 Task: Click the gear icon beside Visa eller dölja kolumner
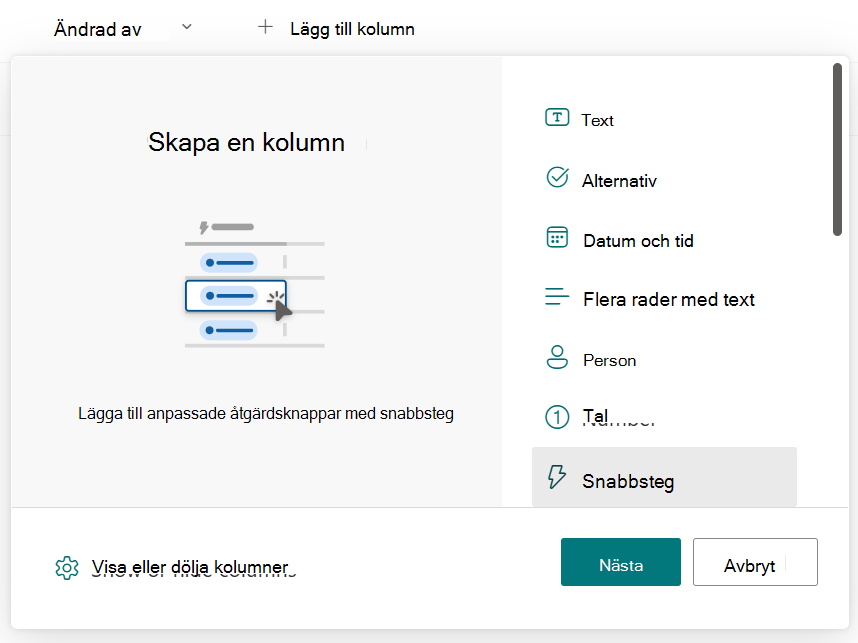(67, 568)
